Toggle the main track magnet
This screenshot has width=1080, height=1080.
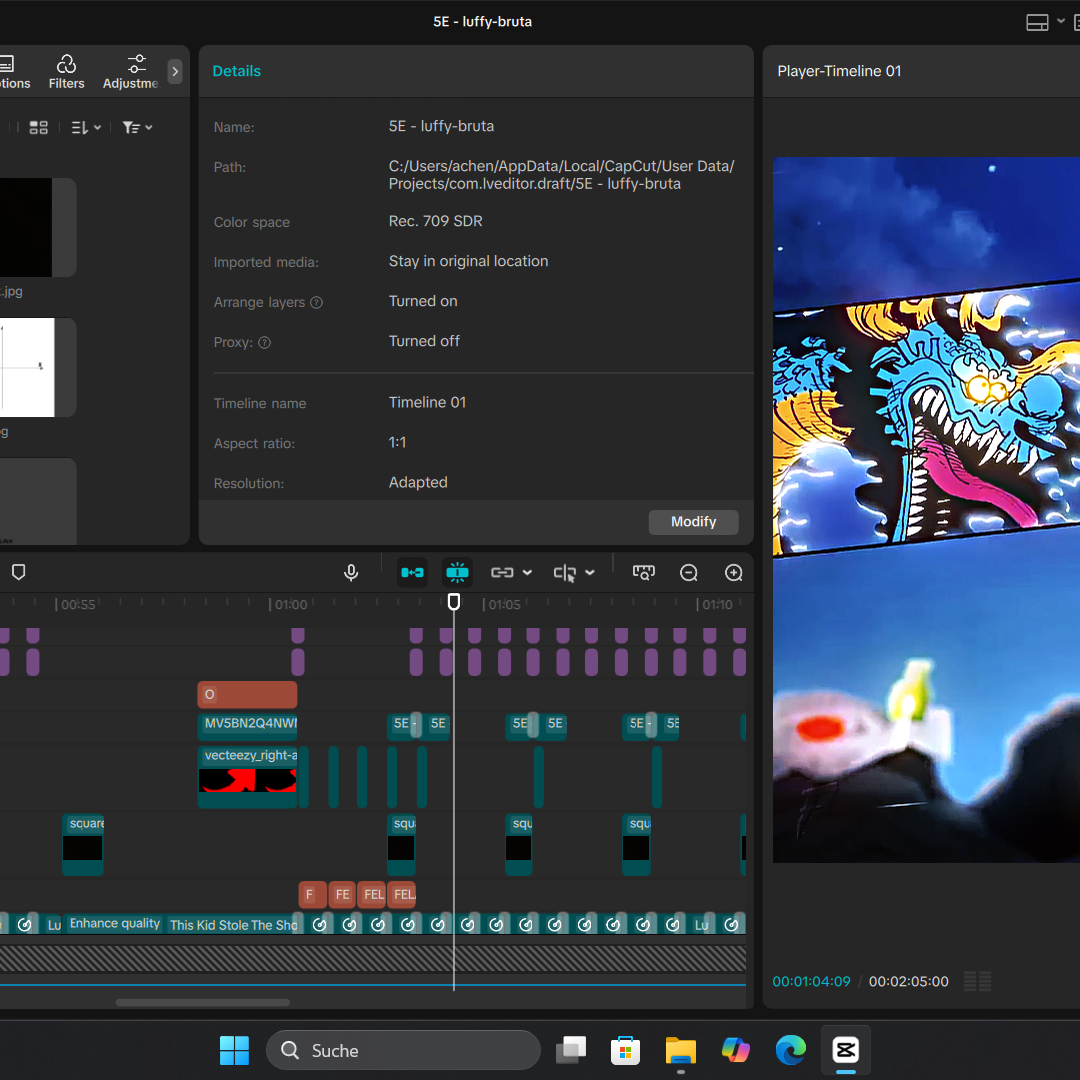[413, 572]
